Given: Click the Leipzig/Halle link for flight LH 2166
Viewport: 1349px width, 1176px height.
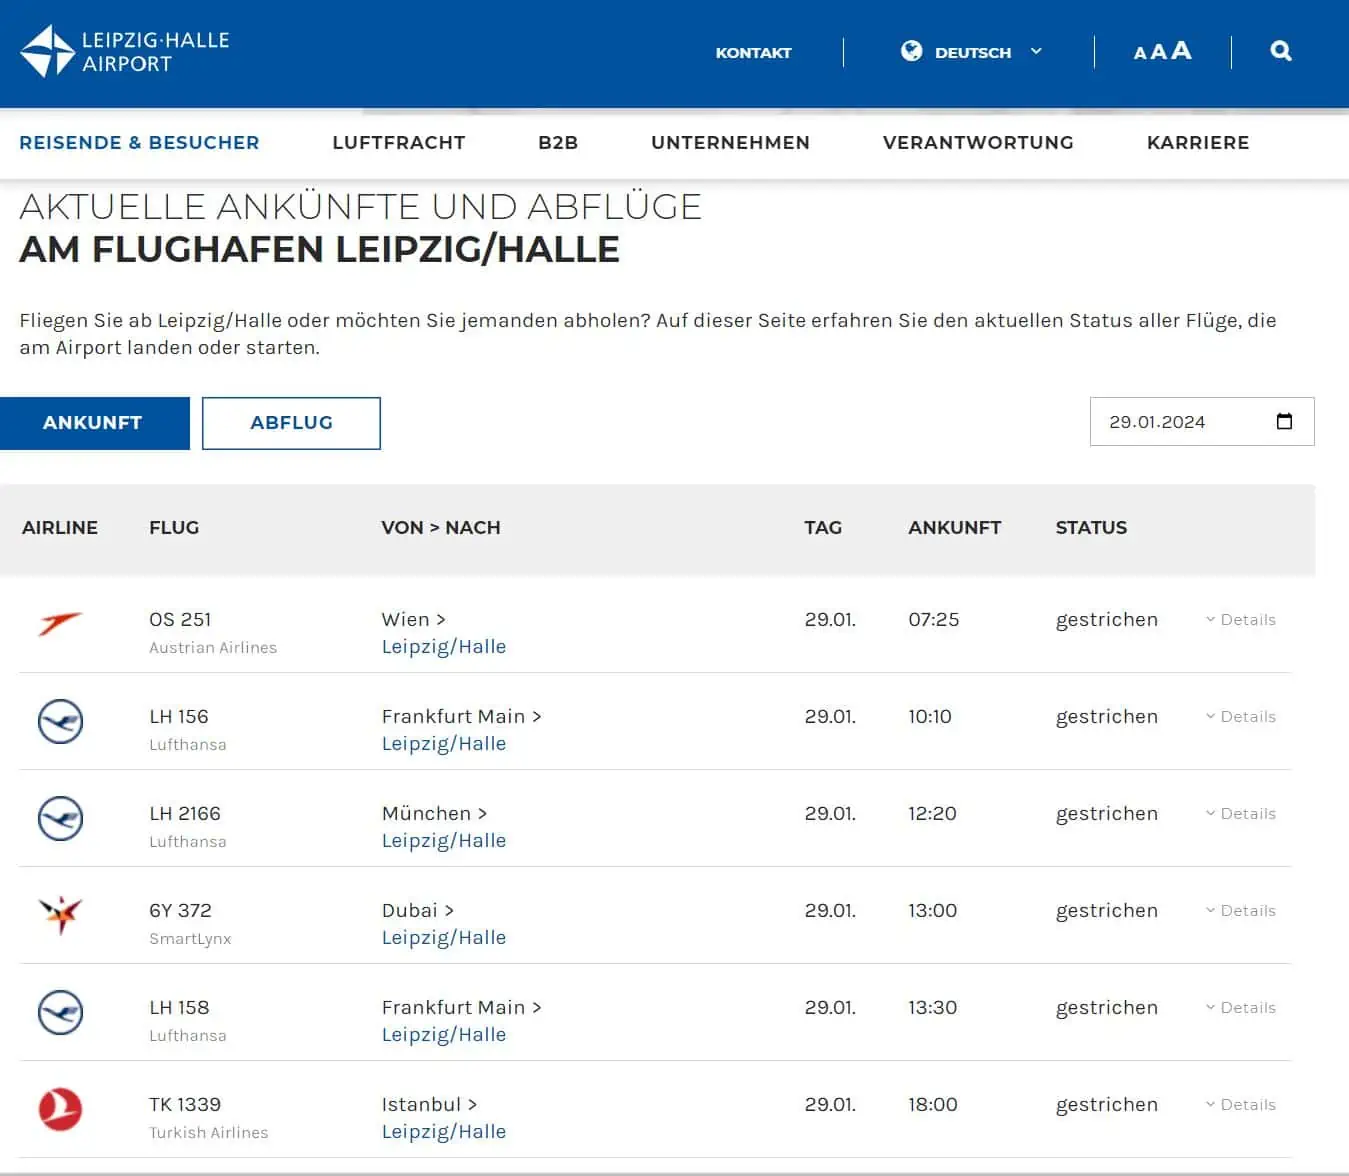Looking at the screenshot, I should point(443,840).
